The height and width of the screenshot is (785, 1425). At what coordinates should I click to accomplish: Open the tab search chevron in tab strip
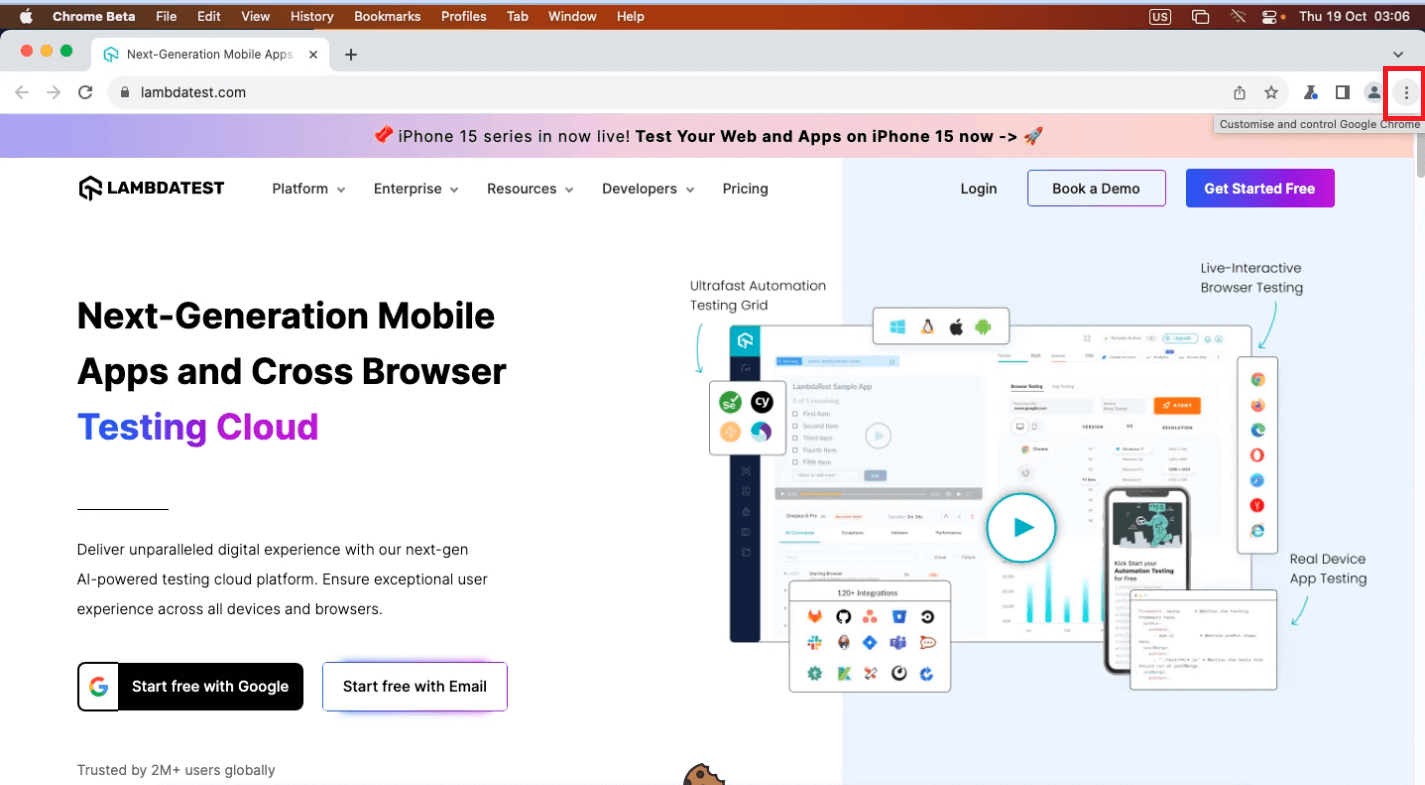[x=1398, y=54]
